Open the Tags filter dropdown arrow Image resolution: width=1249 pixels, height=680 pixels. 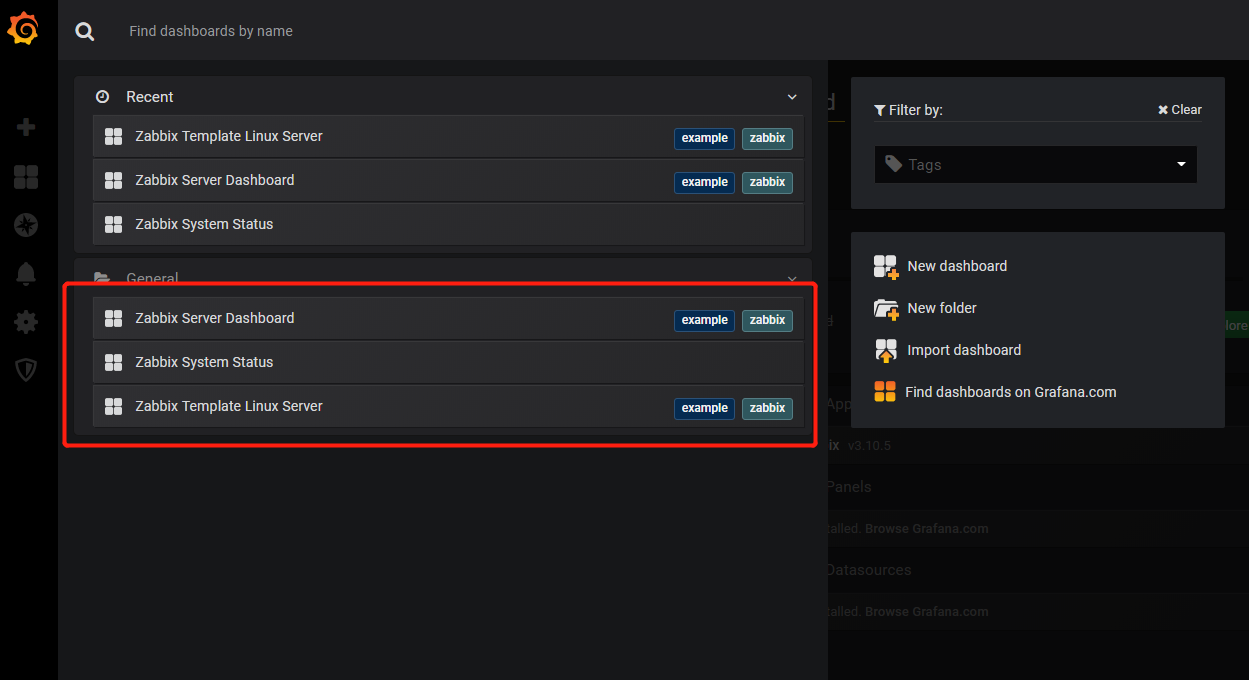(1181, 164)
